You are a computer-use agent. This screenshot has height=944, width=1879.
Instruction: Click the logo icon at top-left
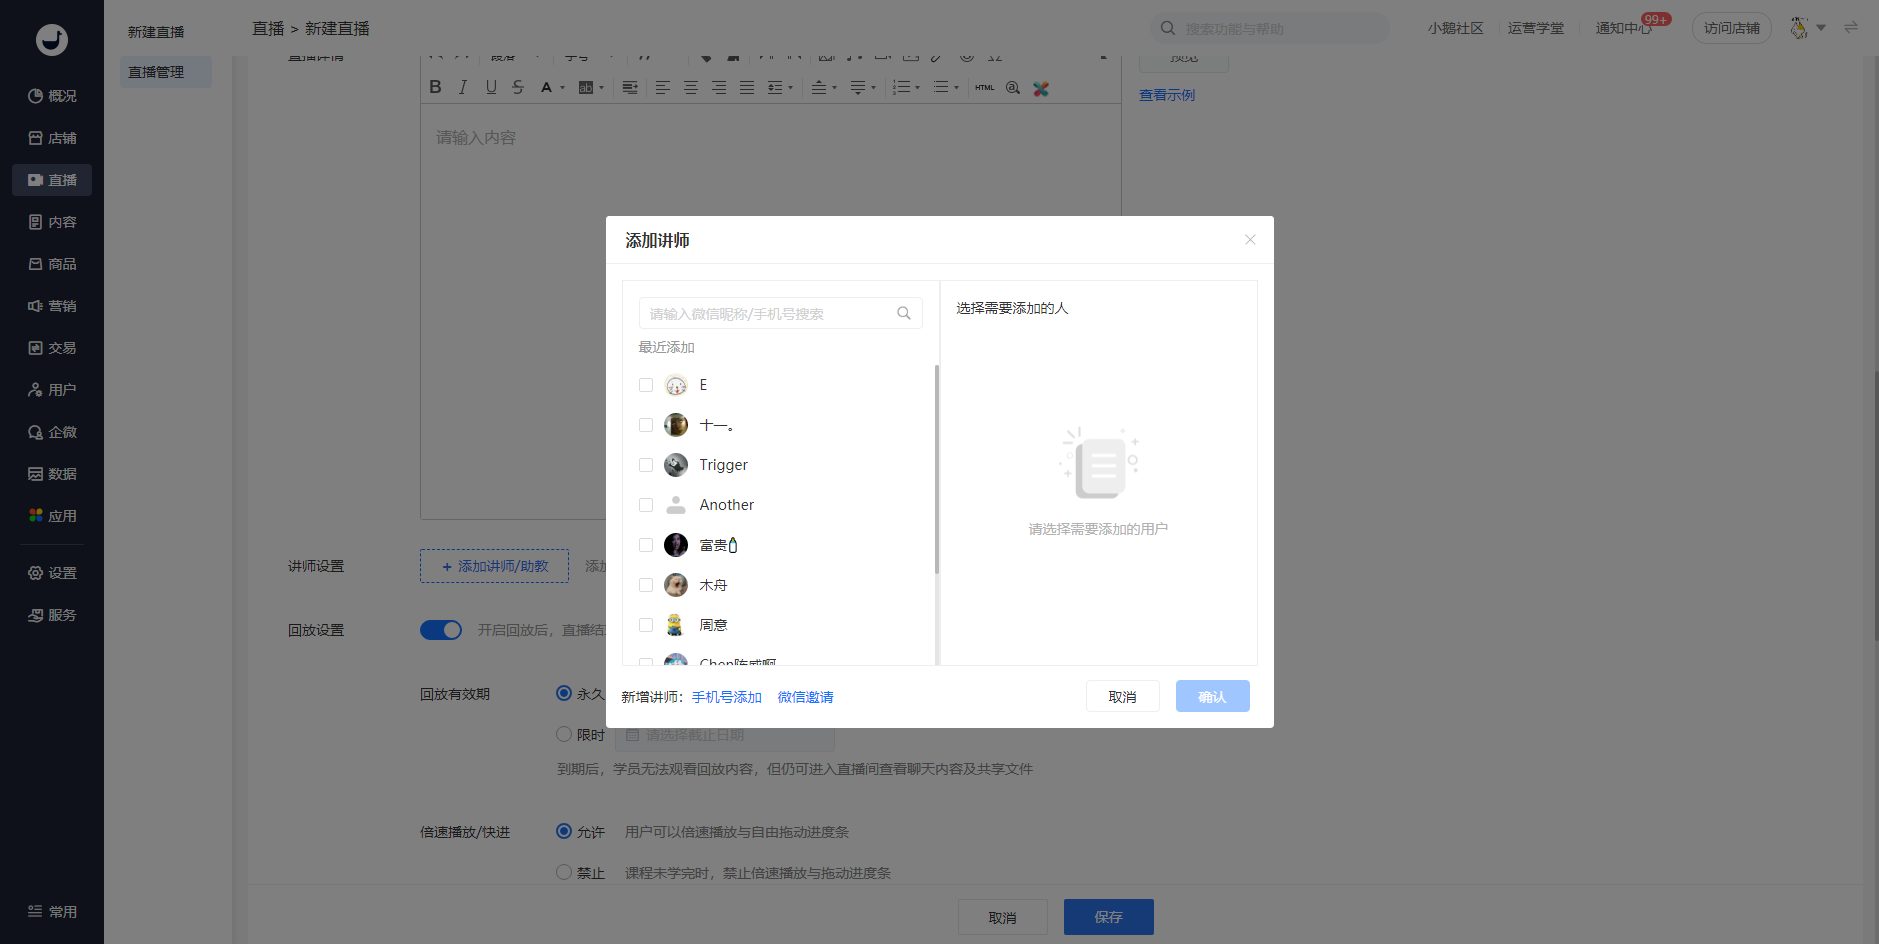[x=52, y=39]
